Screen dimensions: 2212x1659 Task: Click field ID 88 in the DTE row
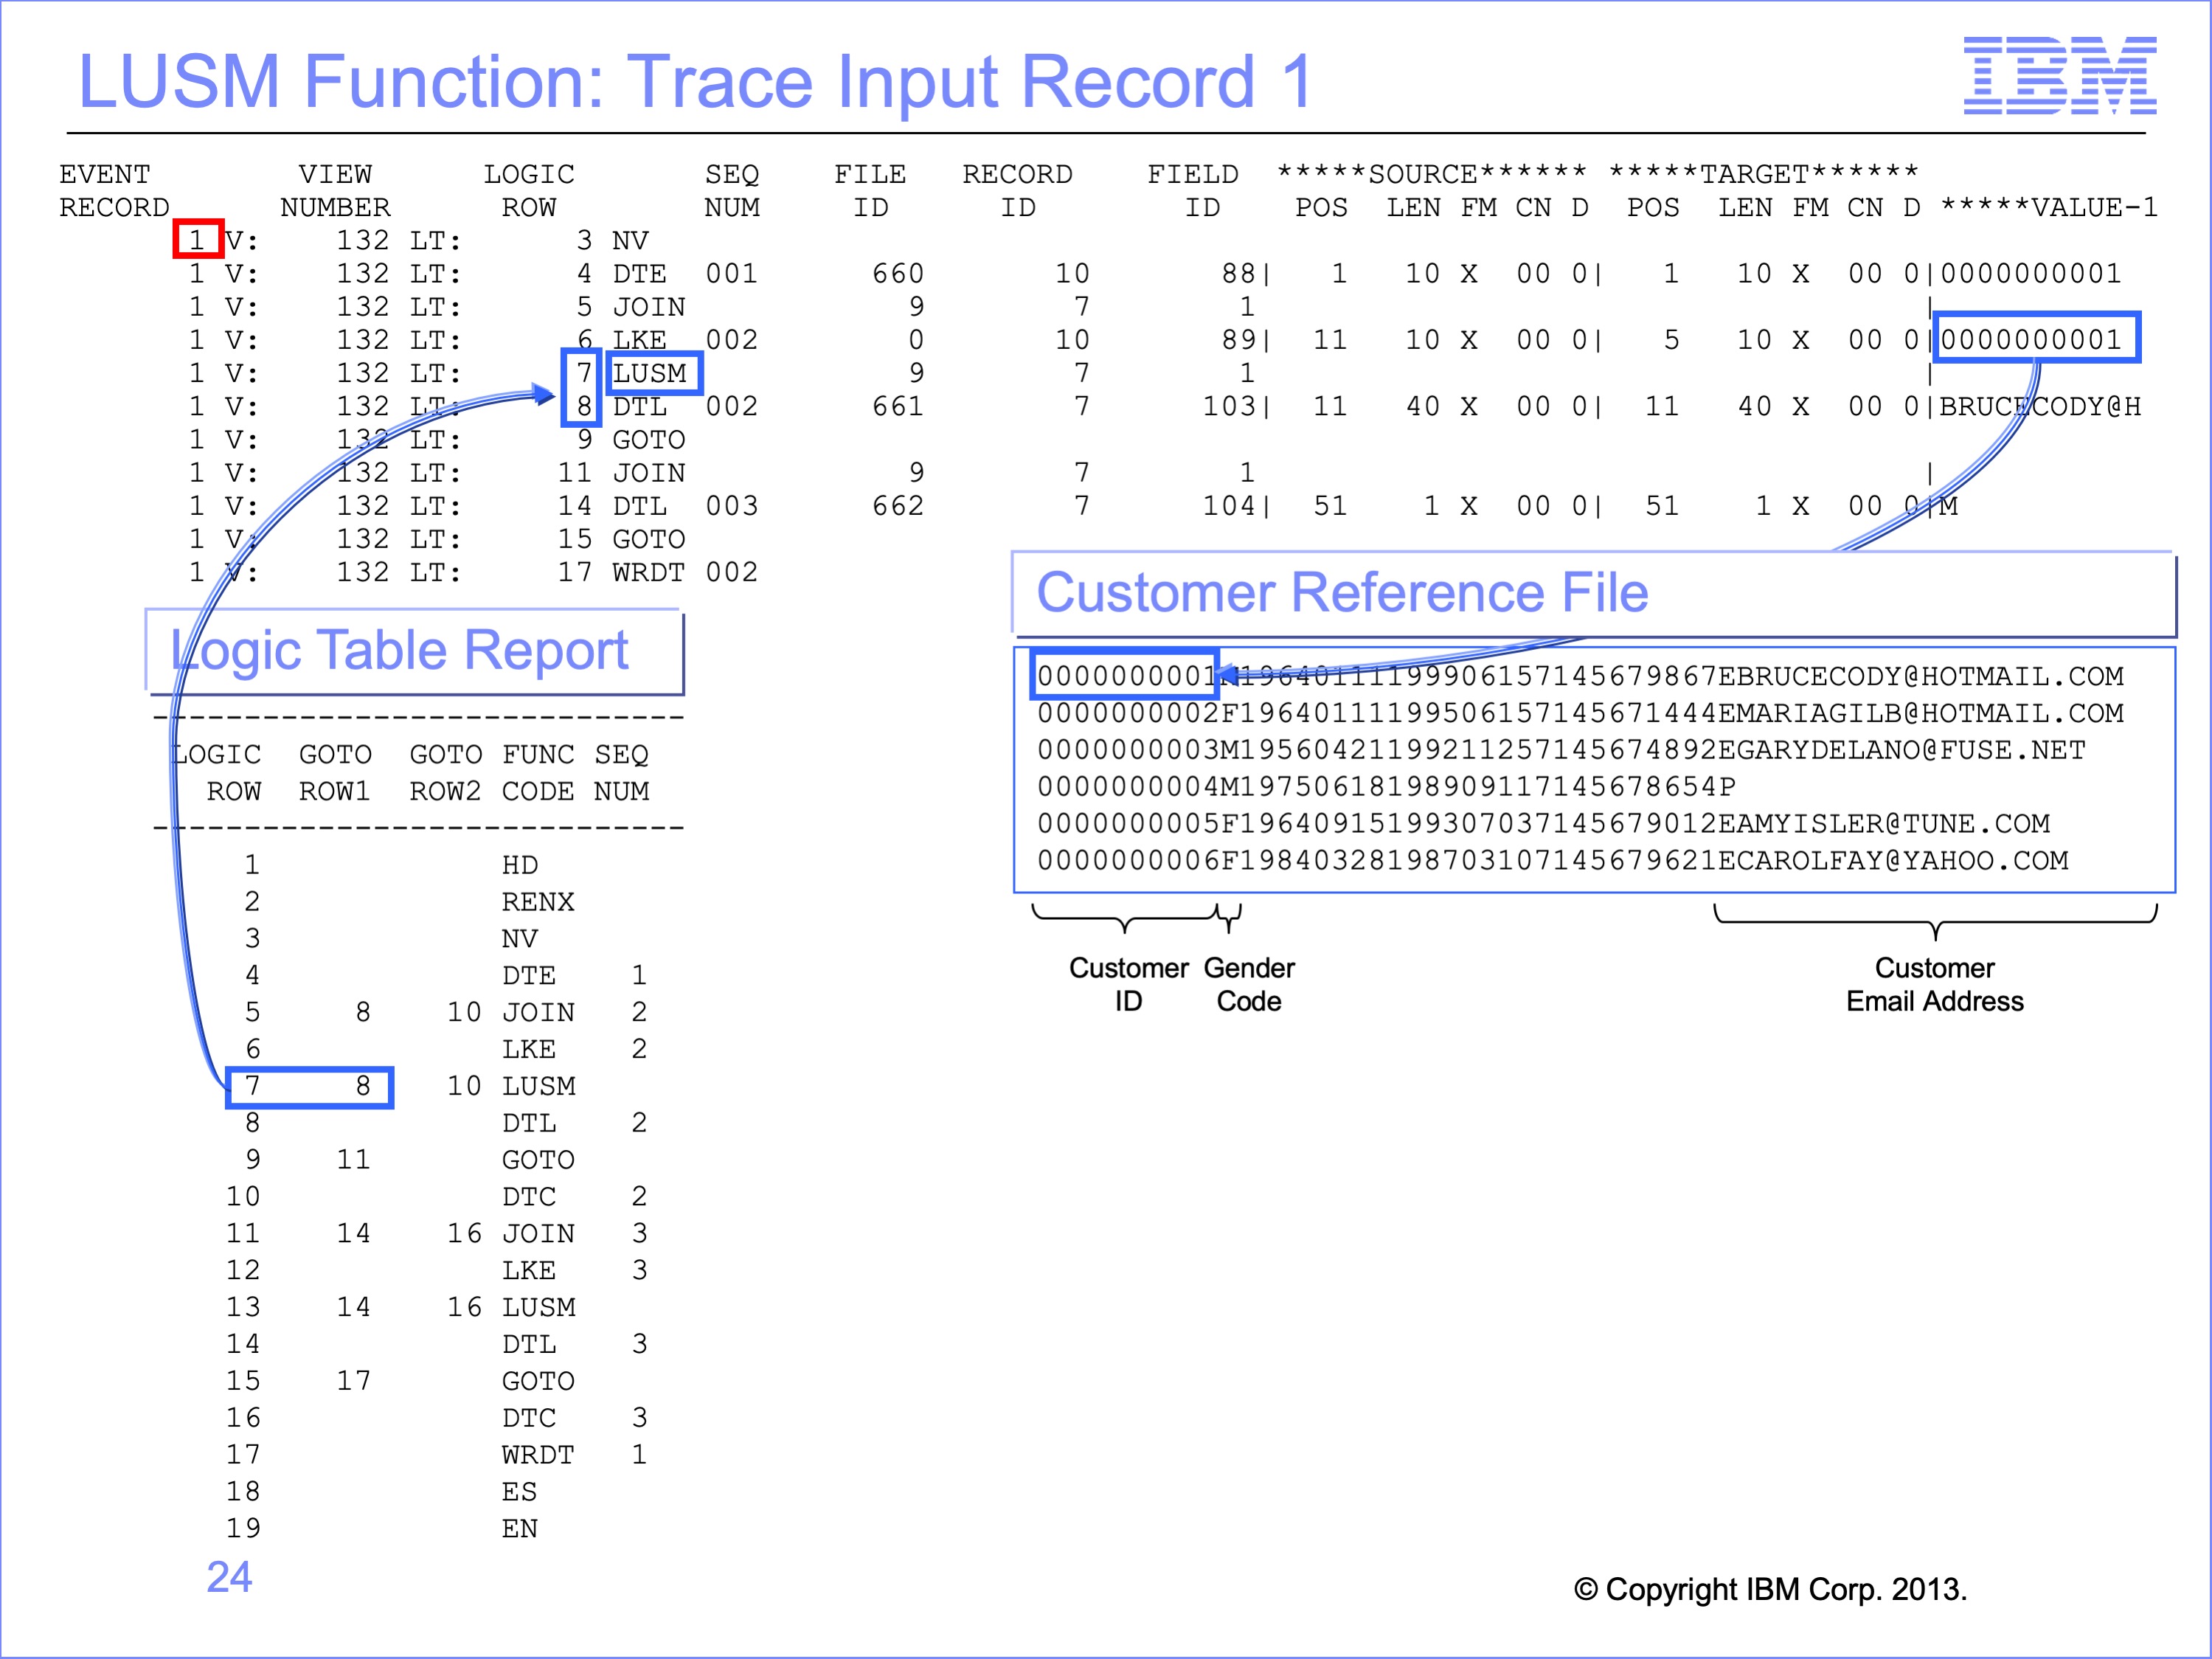pos(1238,274)
